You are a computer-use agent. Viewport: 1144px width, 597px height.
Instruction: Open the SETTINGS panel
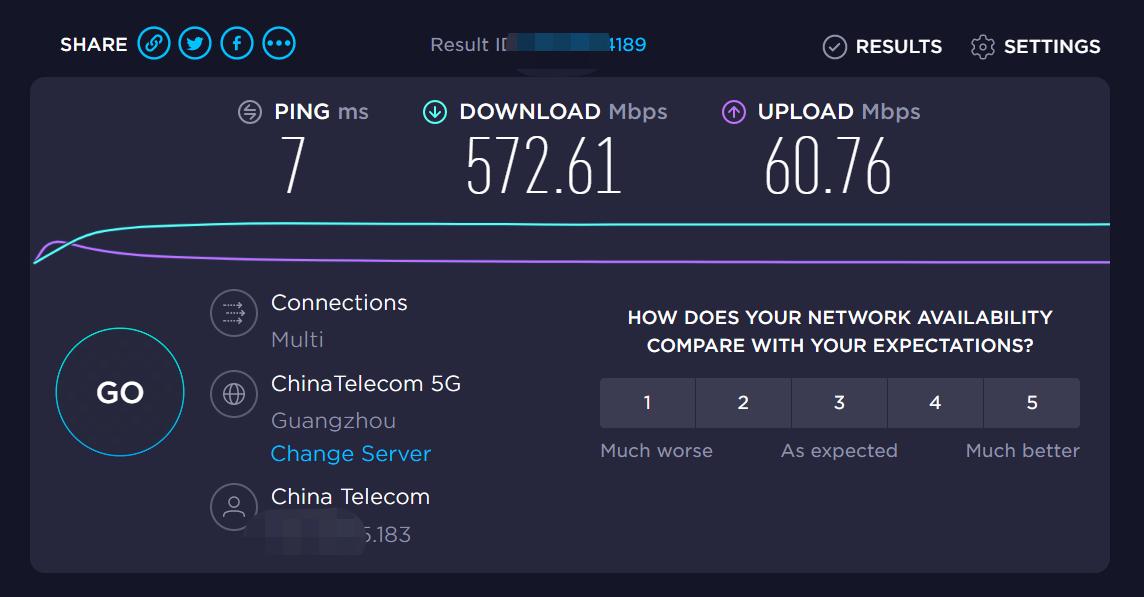coord(1035,46)
